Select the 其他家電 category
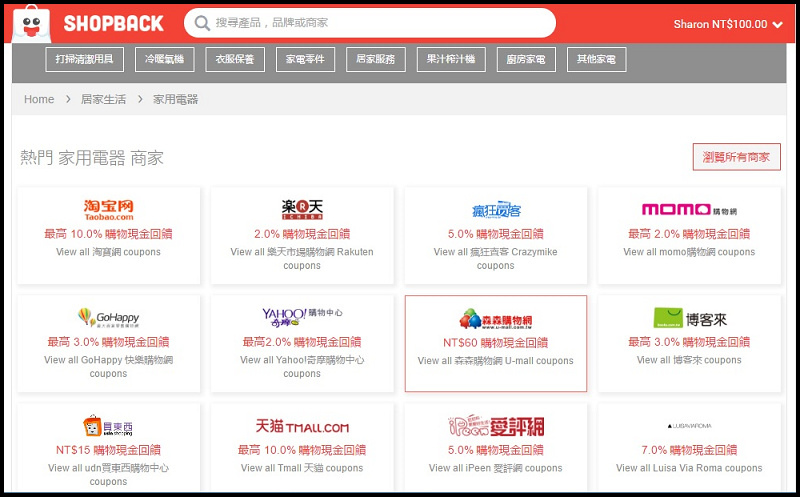The image size is (800, 497). tap(596, 59)
